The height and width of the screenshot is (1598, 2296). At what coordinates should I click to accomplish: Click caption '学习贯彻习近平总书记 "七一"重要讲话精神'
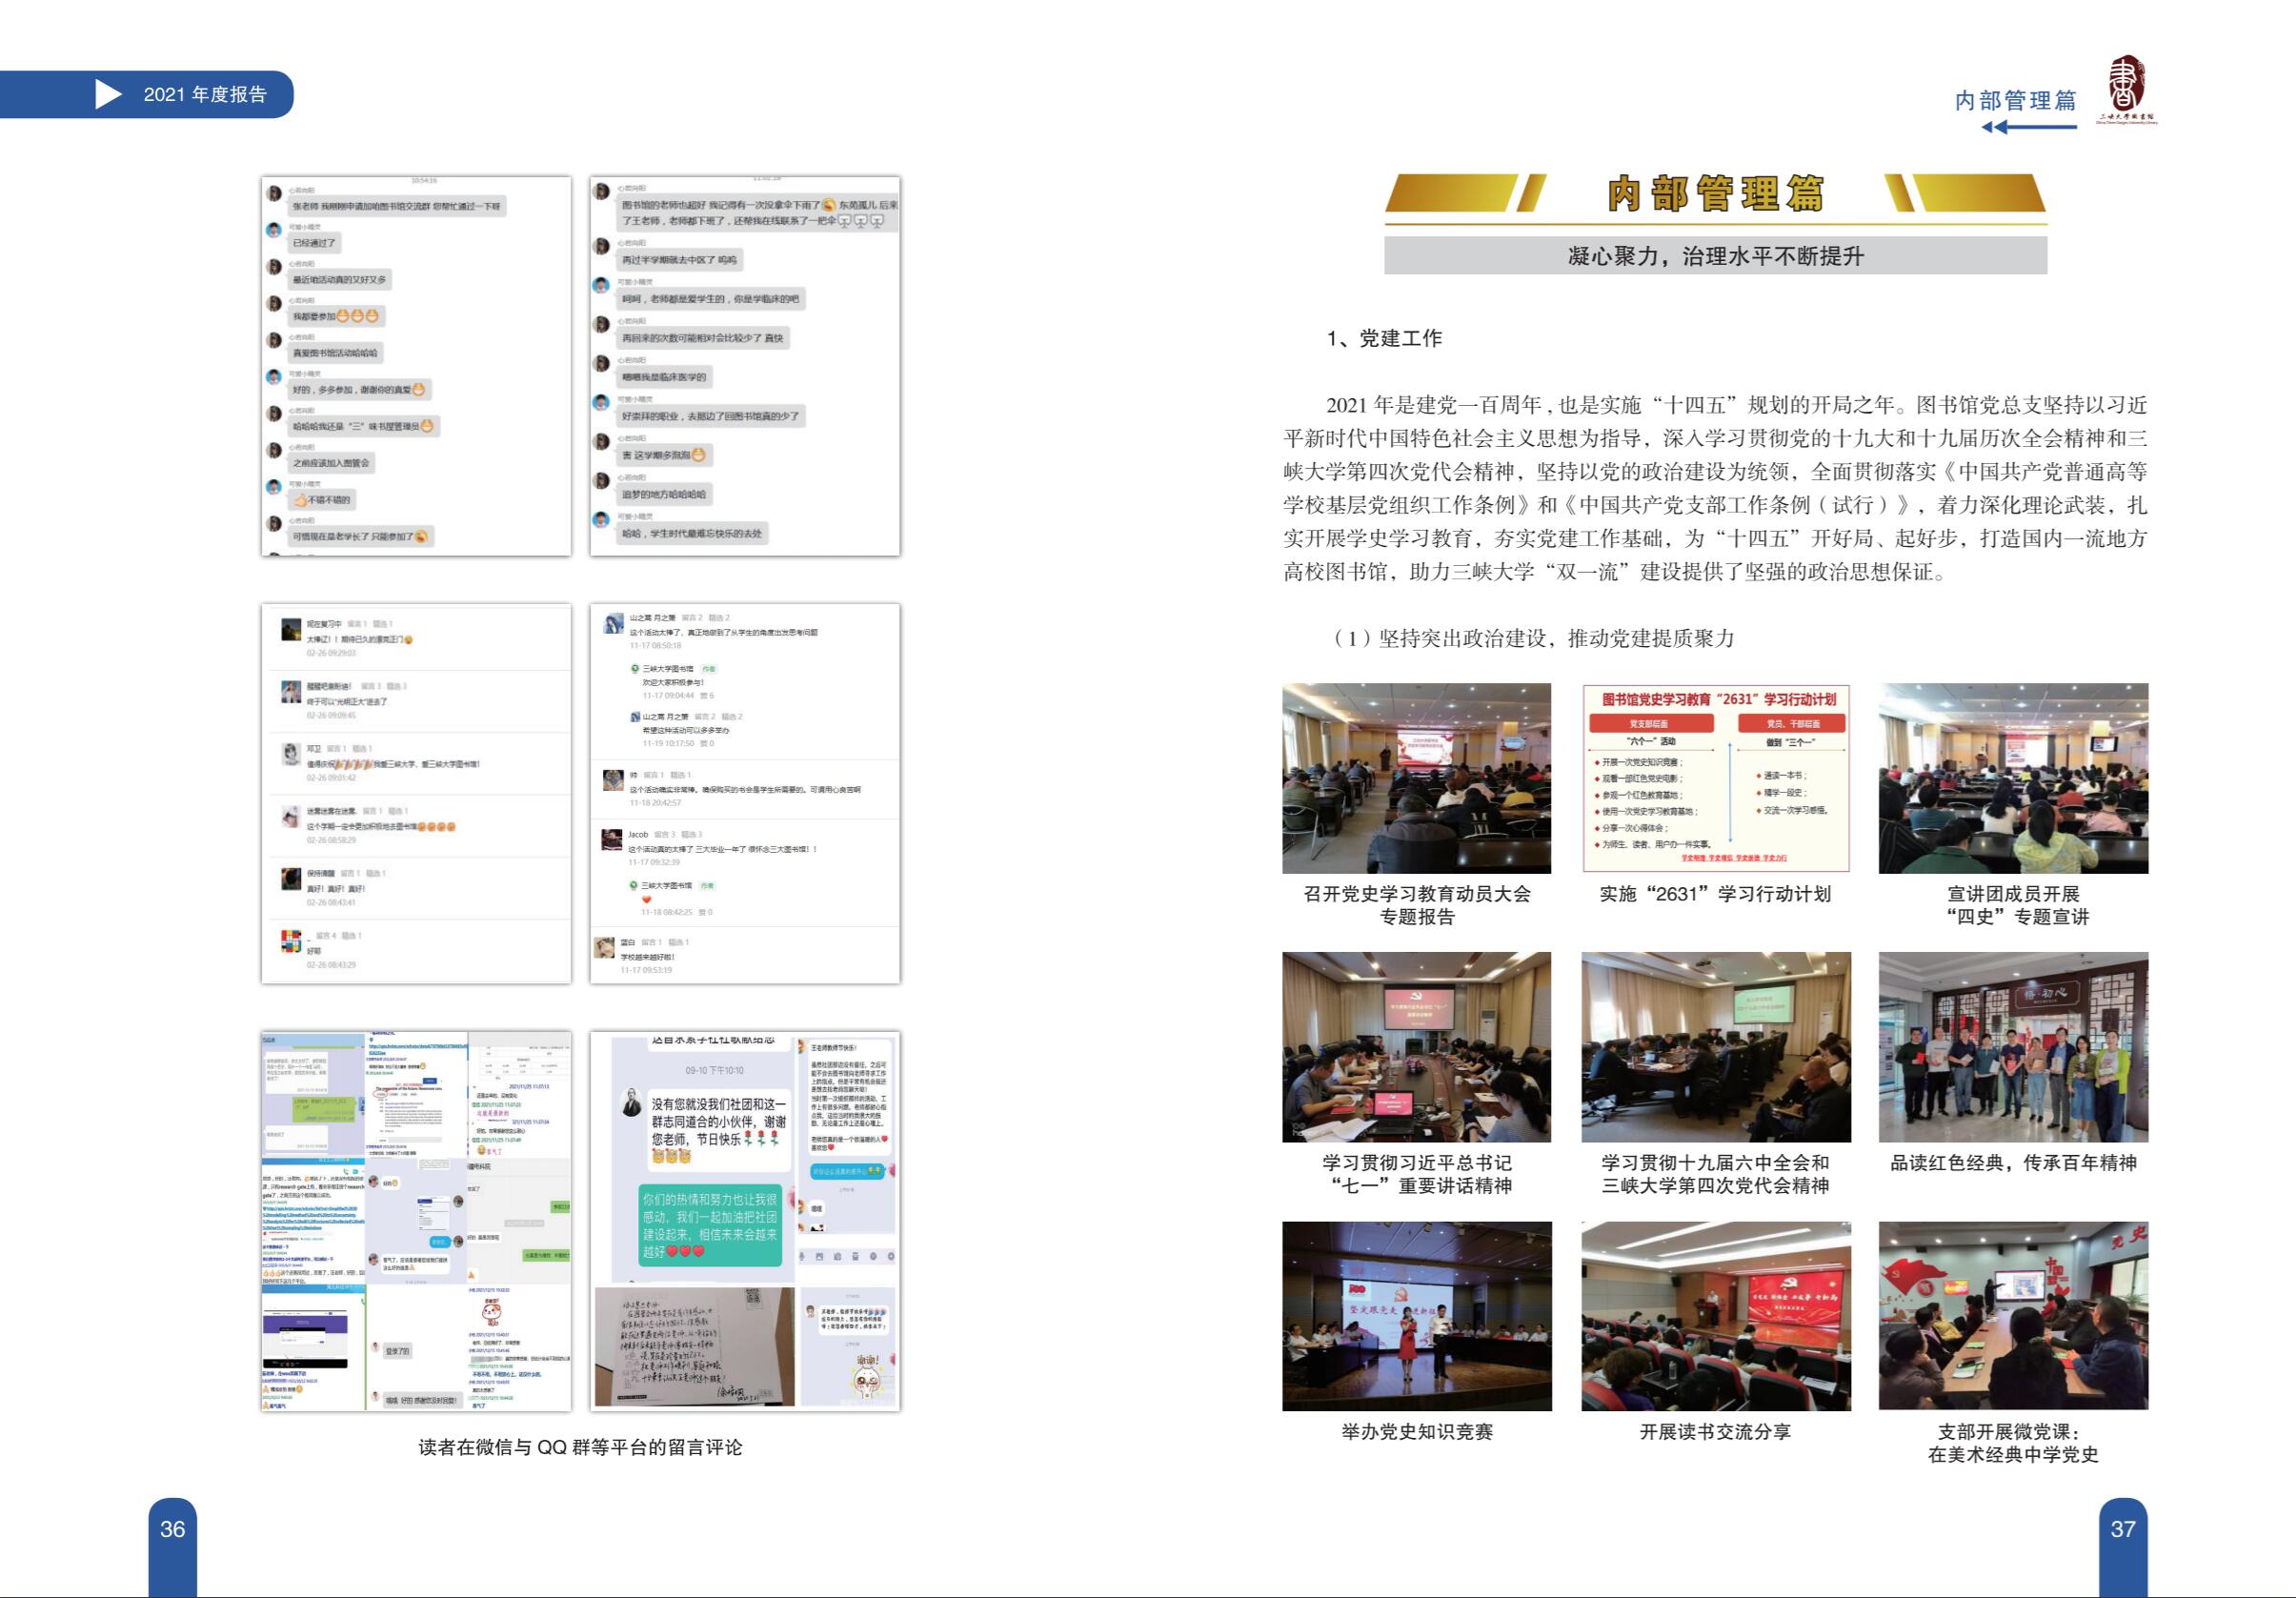pos(1417,1174)
